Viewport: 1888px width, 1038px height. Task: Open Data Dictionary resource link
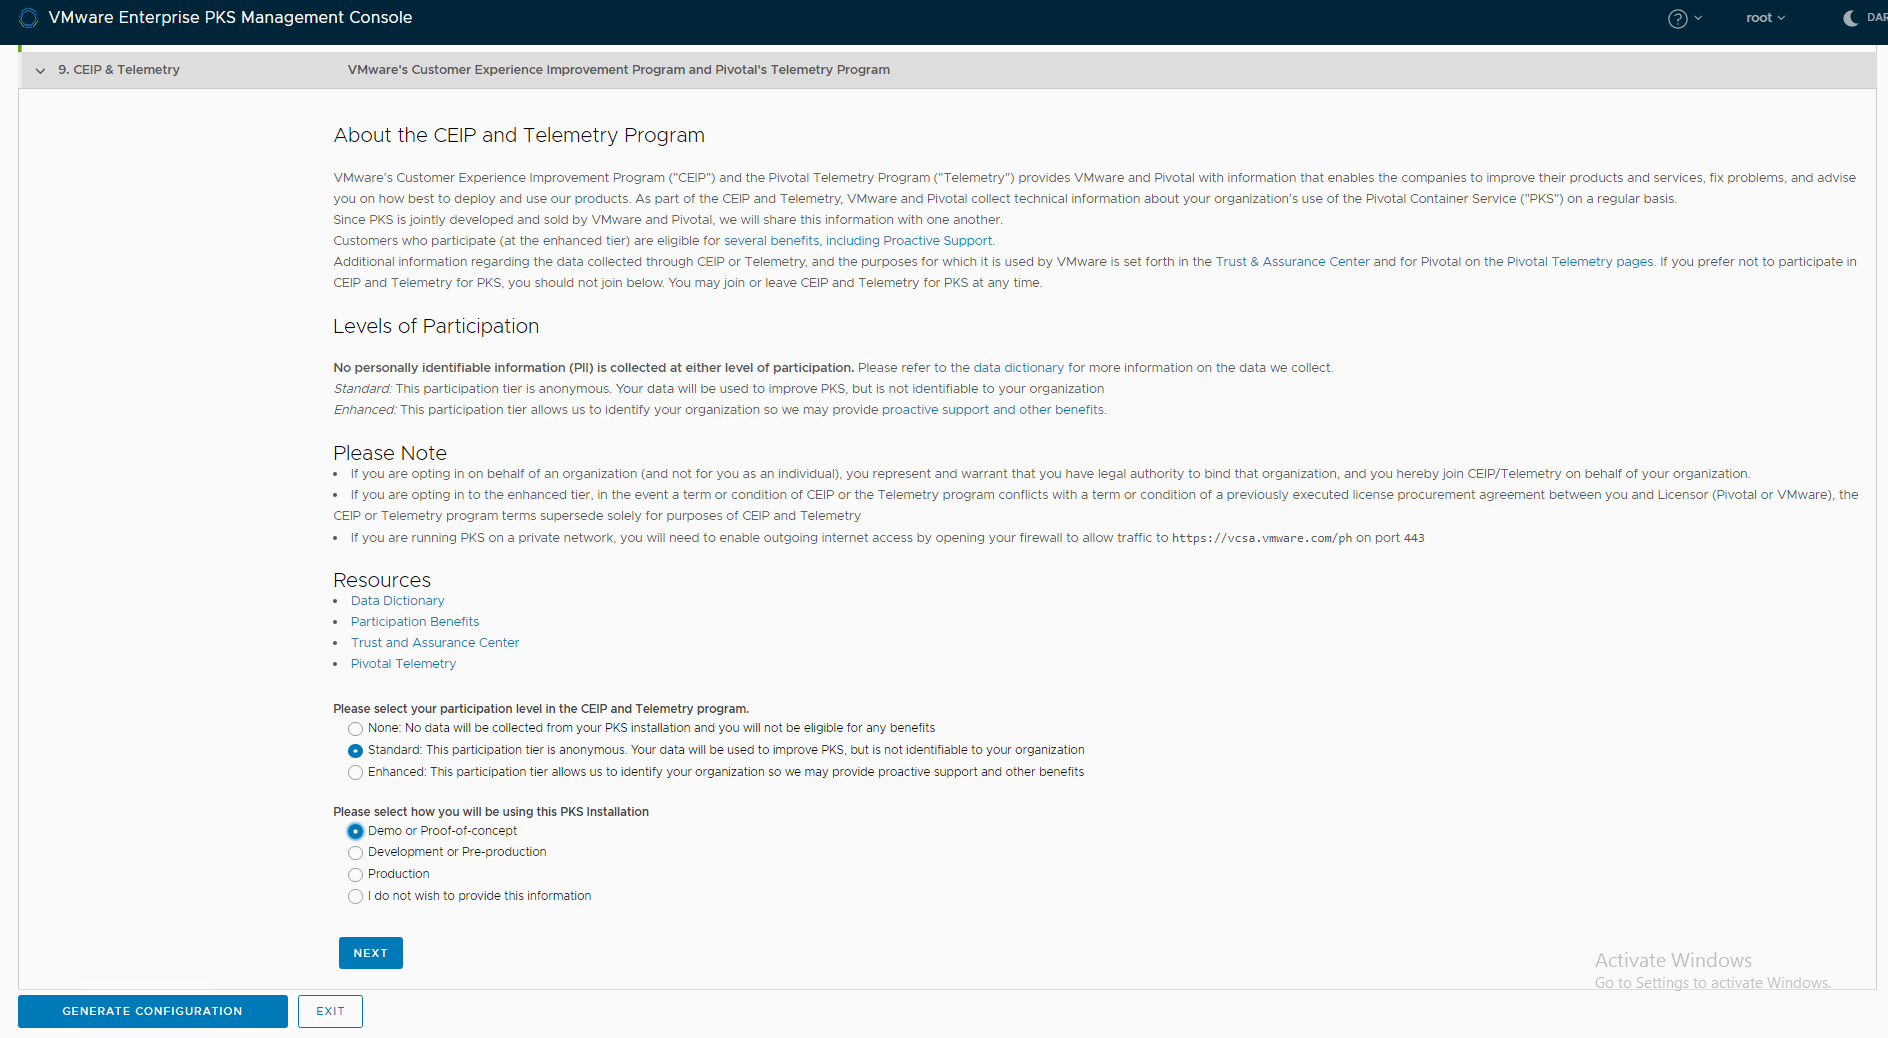coord(397,601)
